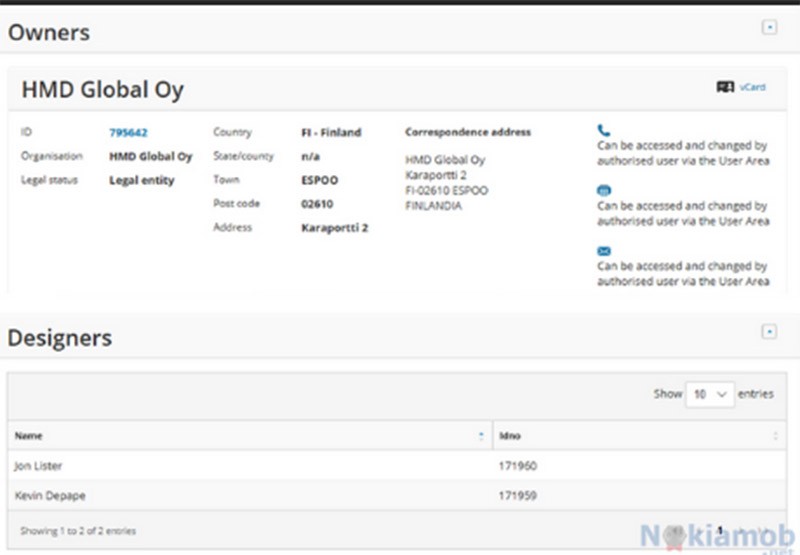Select the Jon Lister designer row

38,466
